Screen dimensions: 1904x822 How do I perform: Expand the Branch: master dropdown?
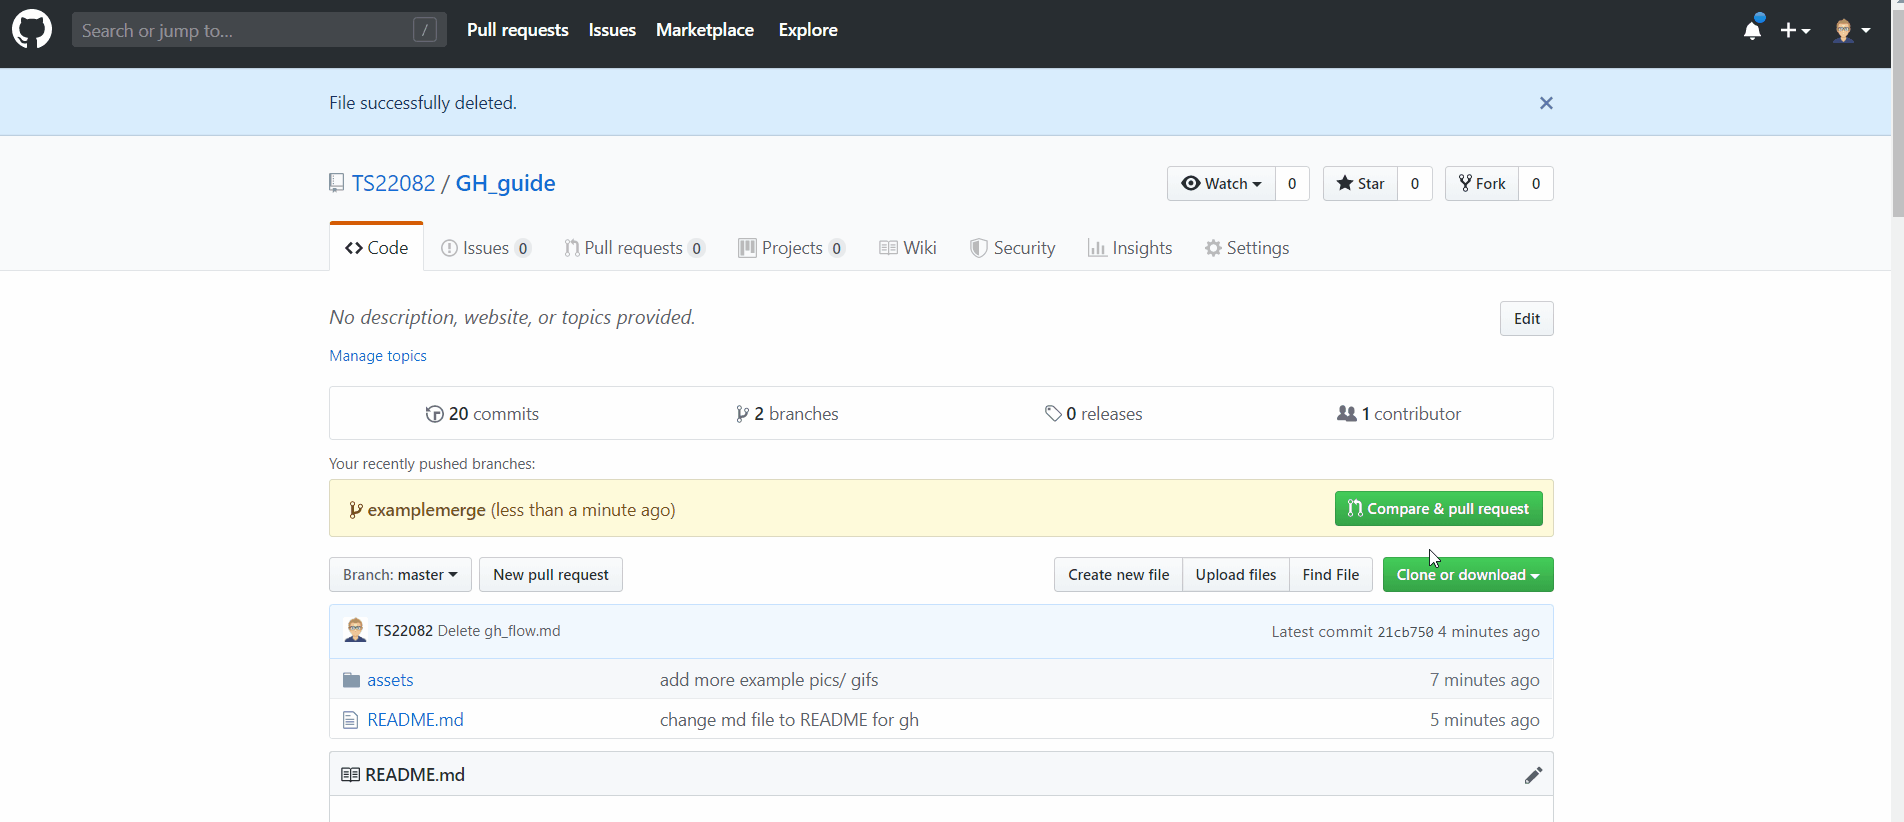[x=400, y=574]
